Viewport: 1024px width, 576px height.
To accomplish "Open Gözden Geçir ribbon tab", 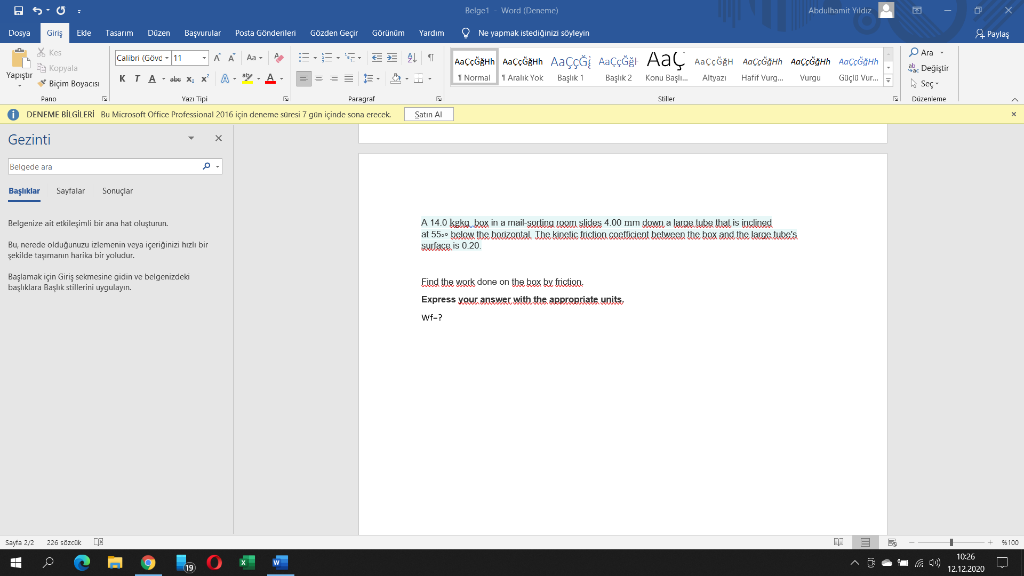I will (x=334, y=33).
